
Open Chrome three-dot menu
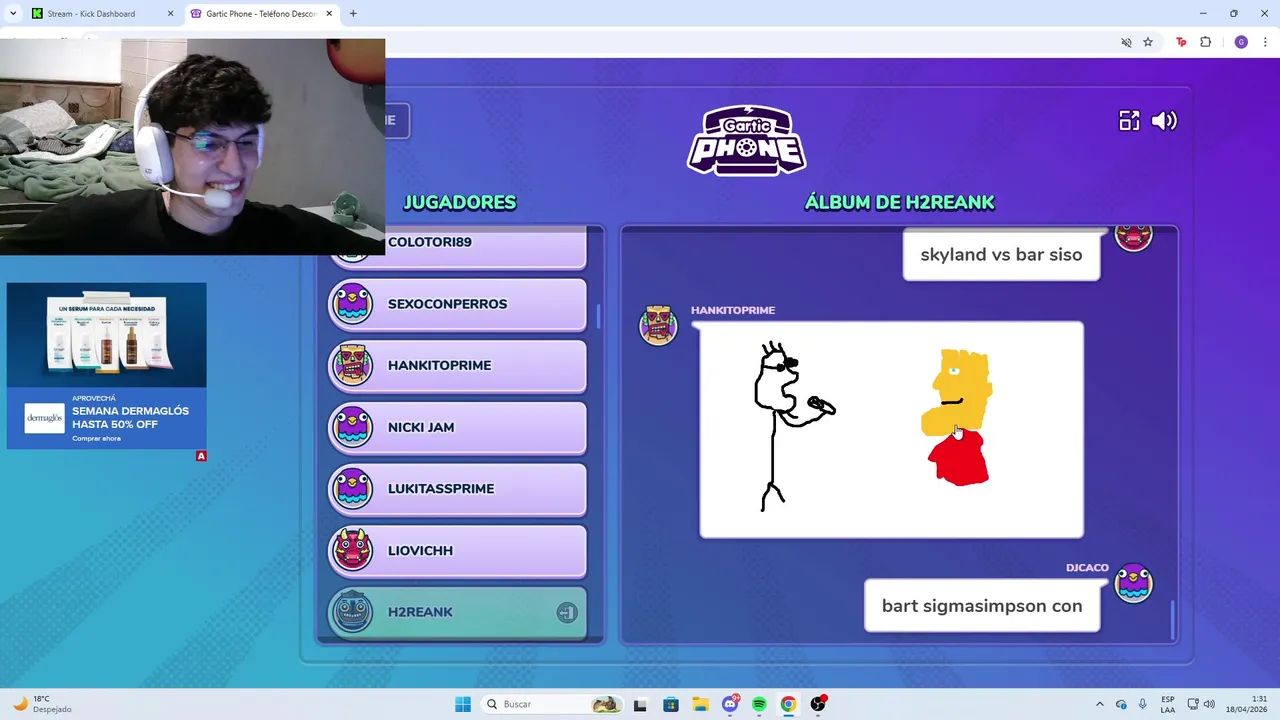point(1265,42)
